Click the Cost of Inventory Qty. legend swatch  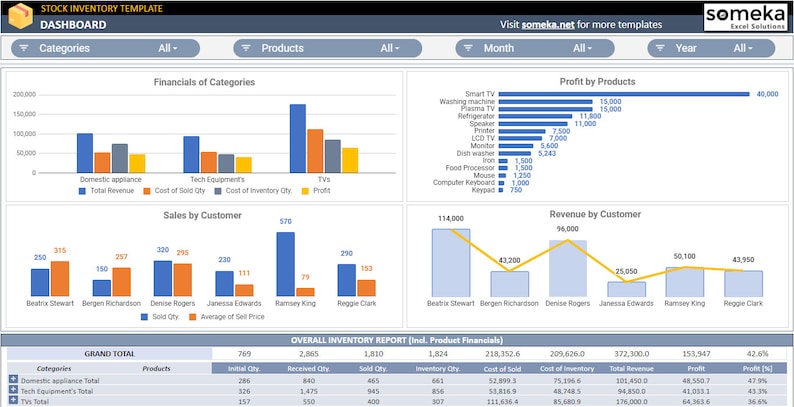tap(218, 191)
